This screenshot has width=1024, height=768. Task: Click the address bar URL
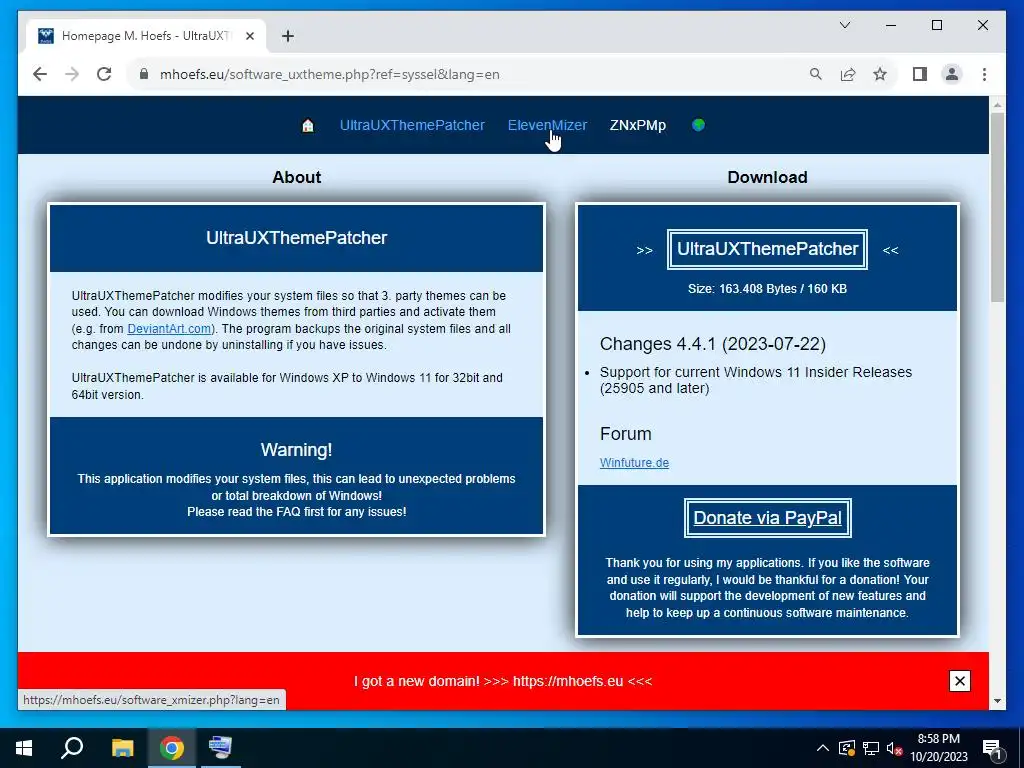click(330, 74)
